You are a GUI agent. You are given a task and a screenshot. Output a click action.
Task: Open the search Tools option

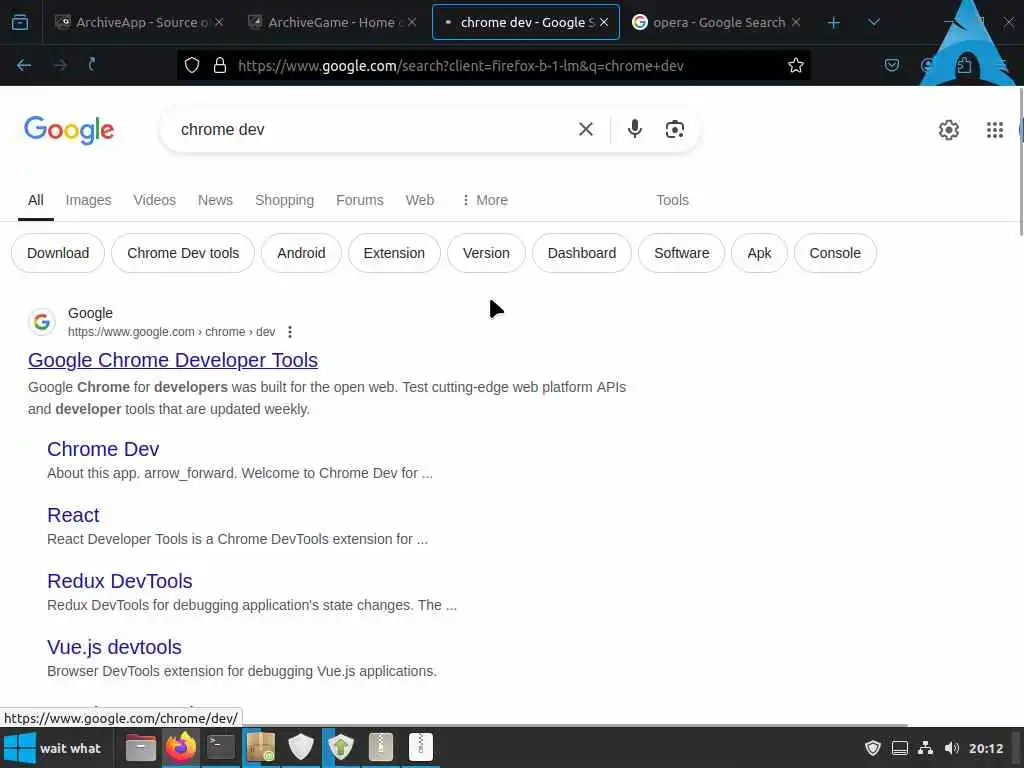pos(673,200)
